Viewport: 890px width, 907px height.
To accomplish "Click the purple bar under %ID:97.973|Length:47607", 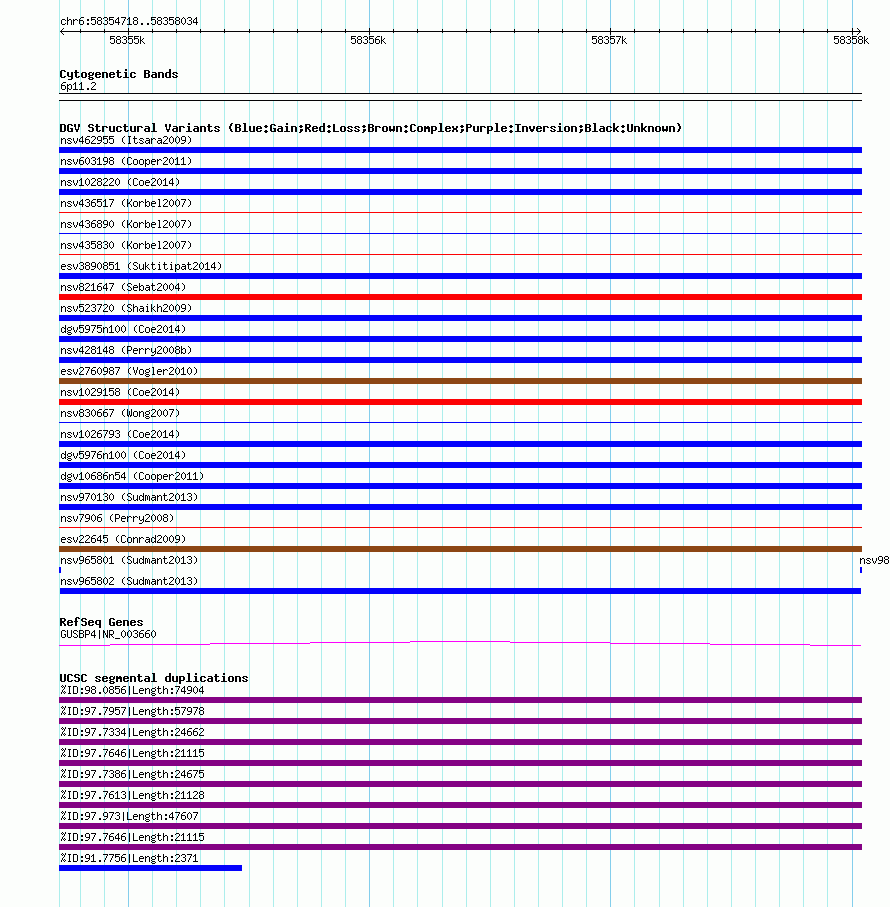I will 460,827.
